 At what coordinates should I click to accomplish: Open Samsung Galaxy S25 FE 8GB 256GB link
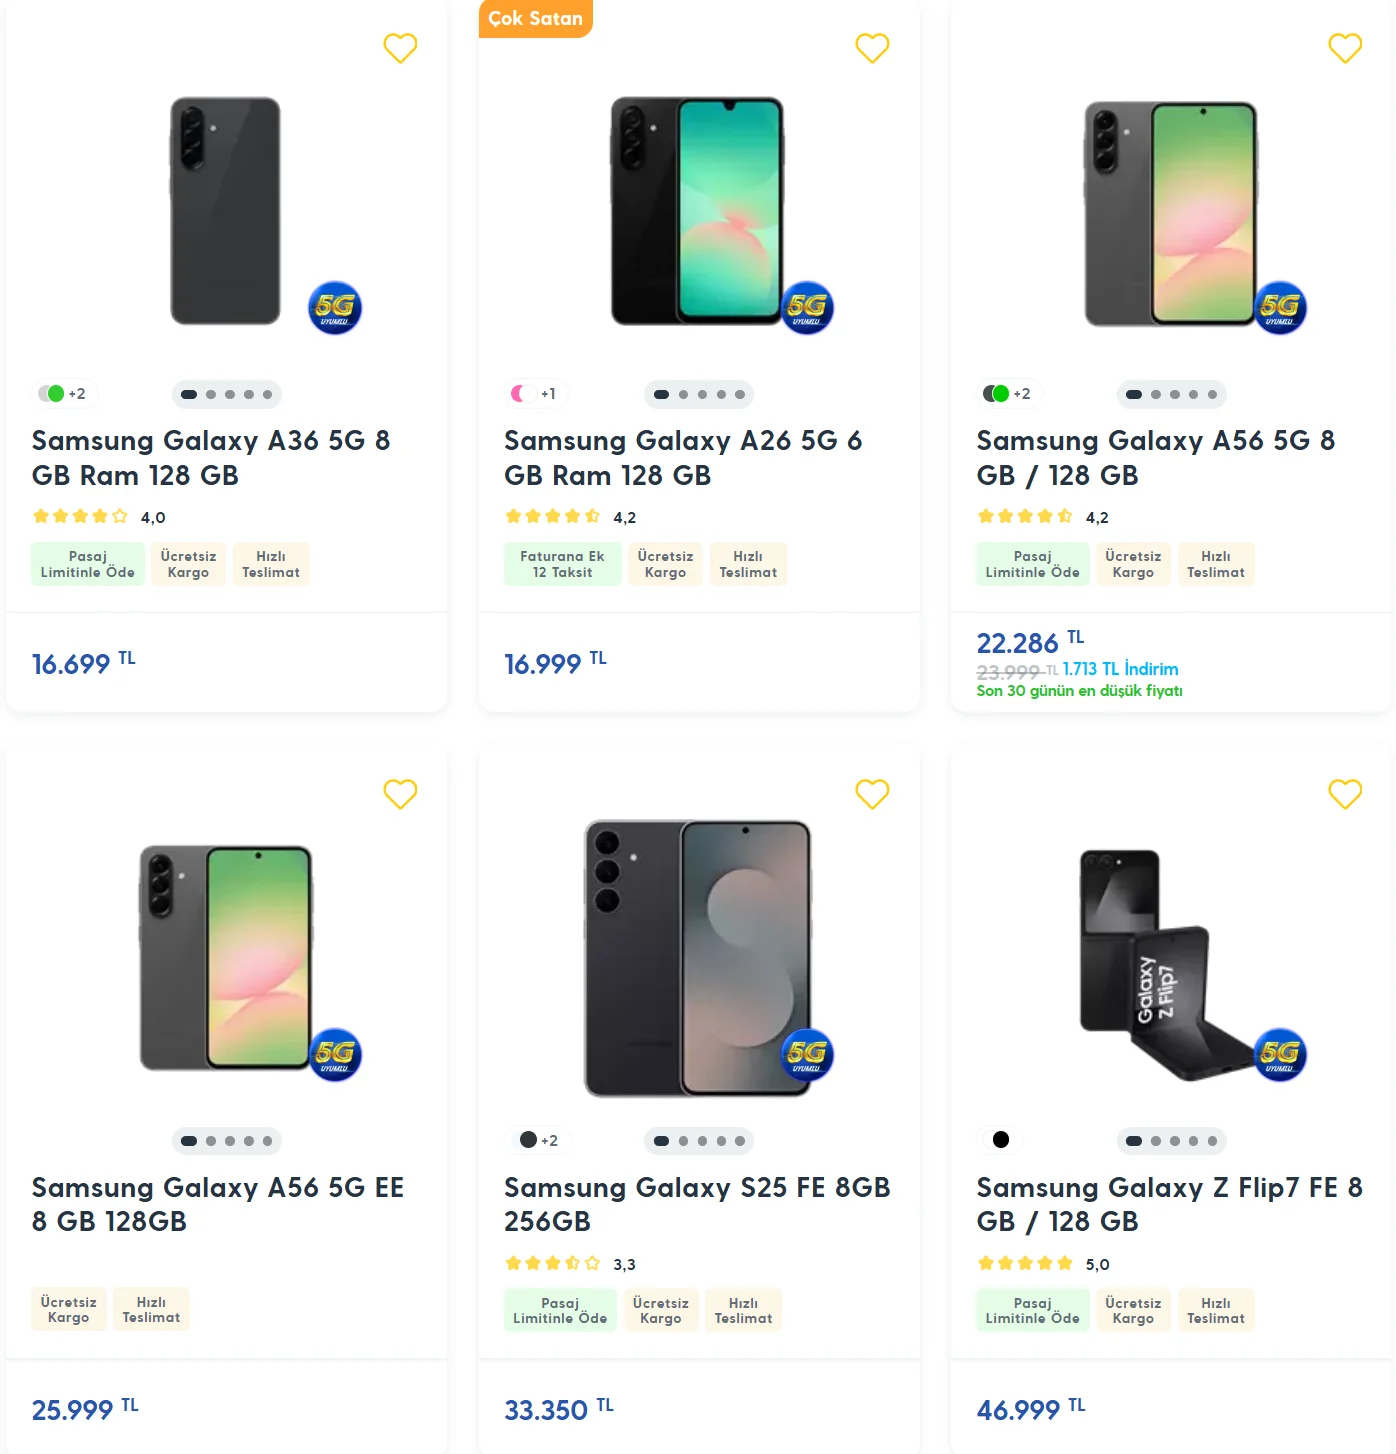pyautogui.click(x=697, y=1204)
